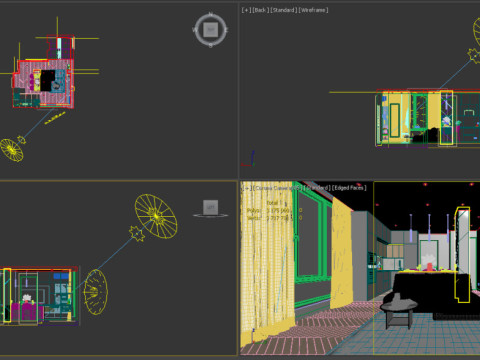This screenshot has width=480, height=360.
Task: Click the ViewCube in the bottom-left viewport
Action: point(211,207)
